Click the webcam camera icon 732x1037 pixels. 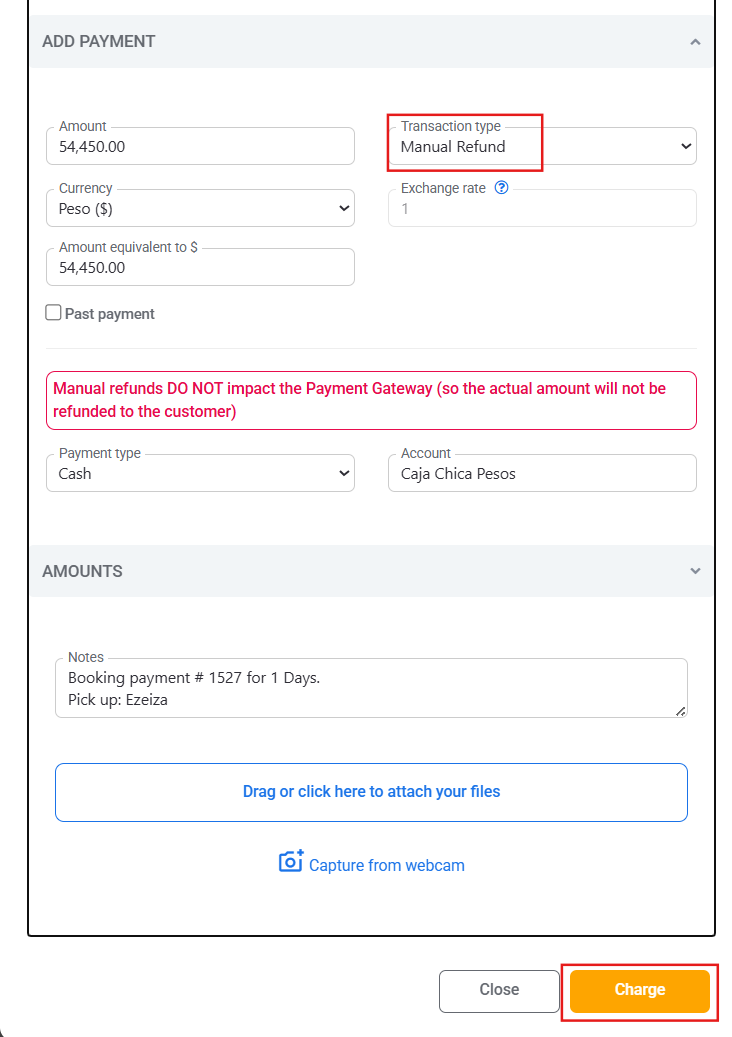tap(291, 861)
